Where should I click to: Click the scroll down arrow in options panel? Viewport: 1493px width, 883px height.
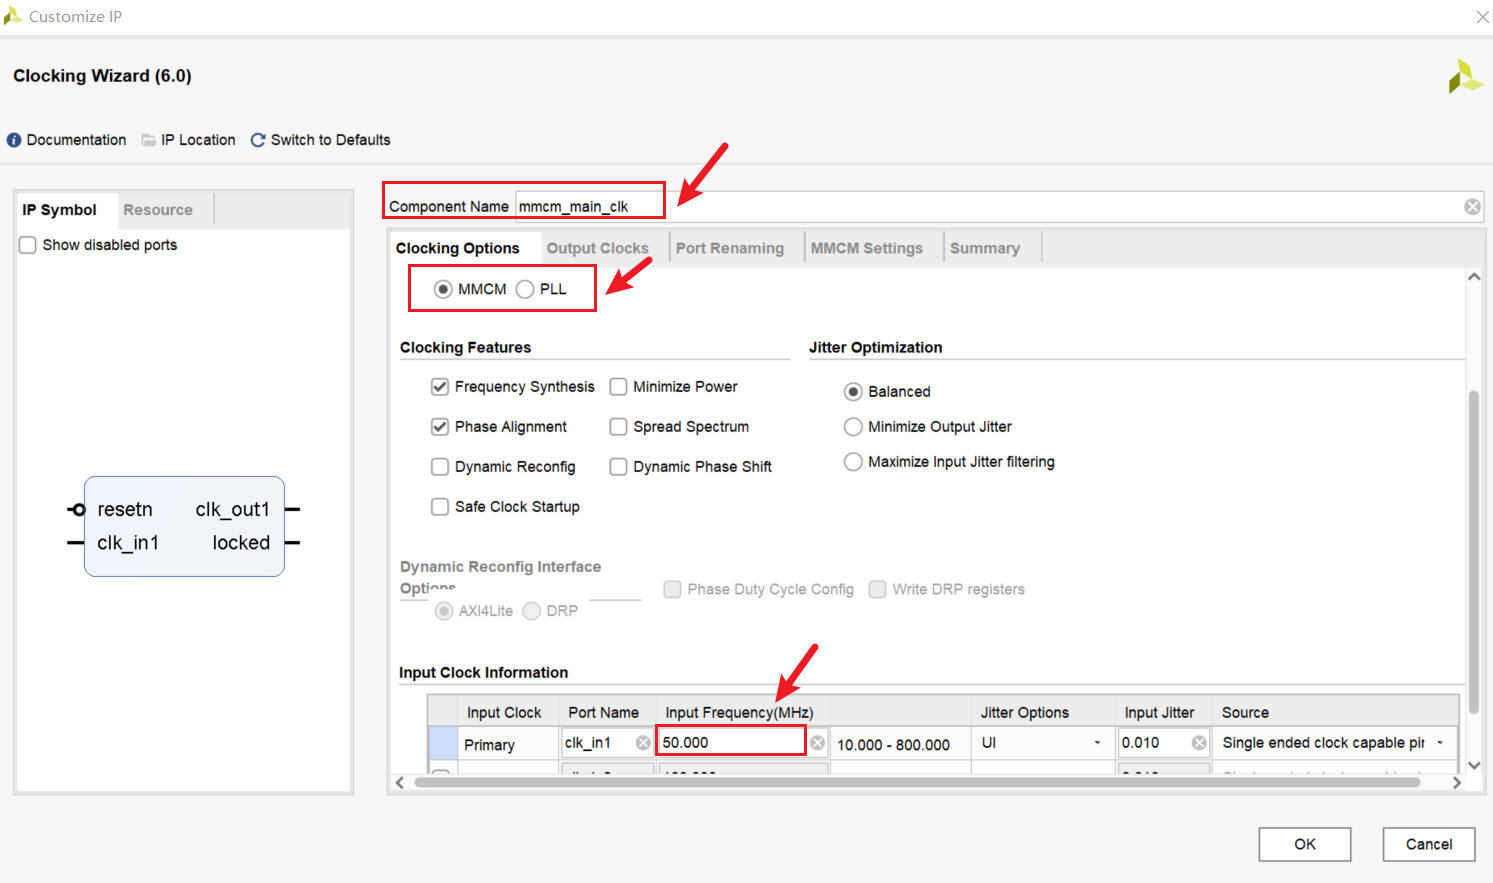pos(1474,765)
